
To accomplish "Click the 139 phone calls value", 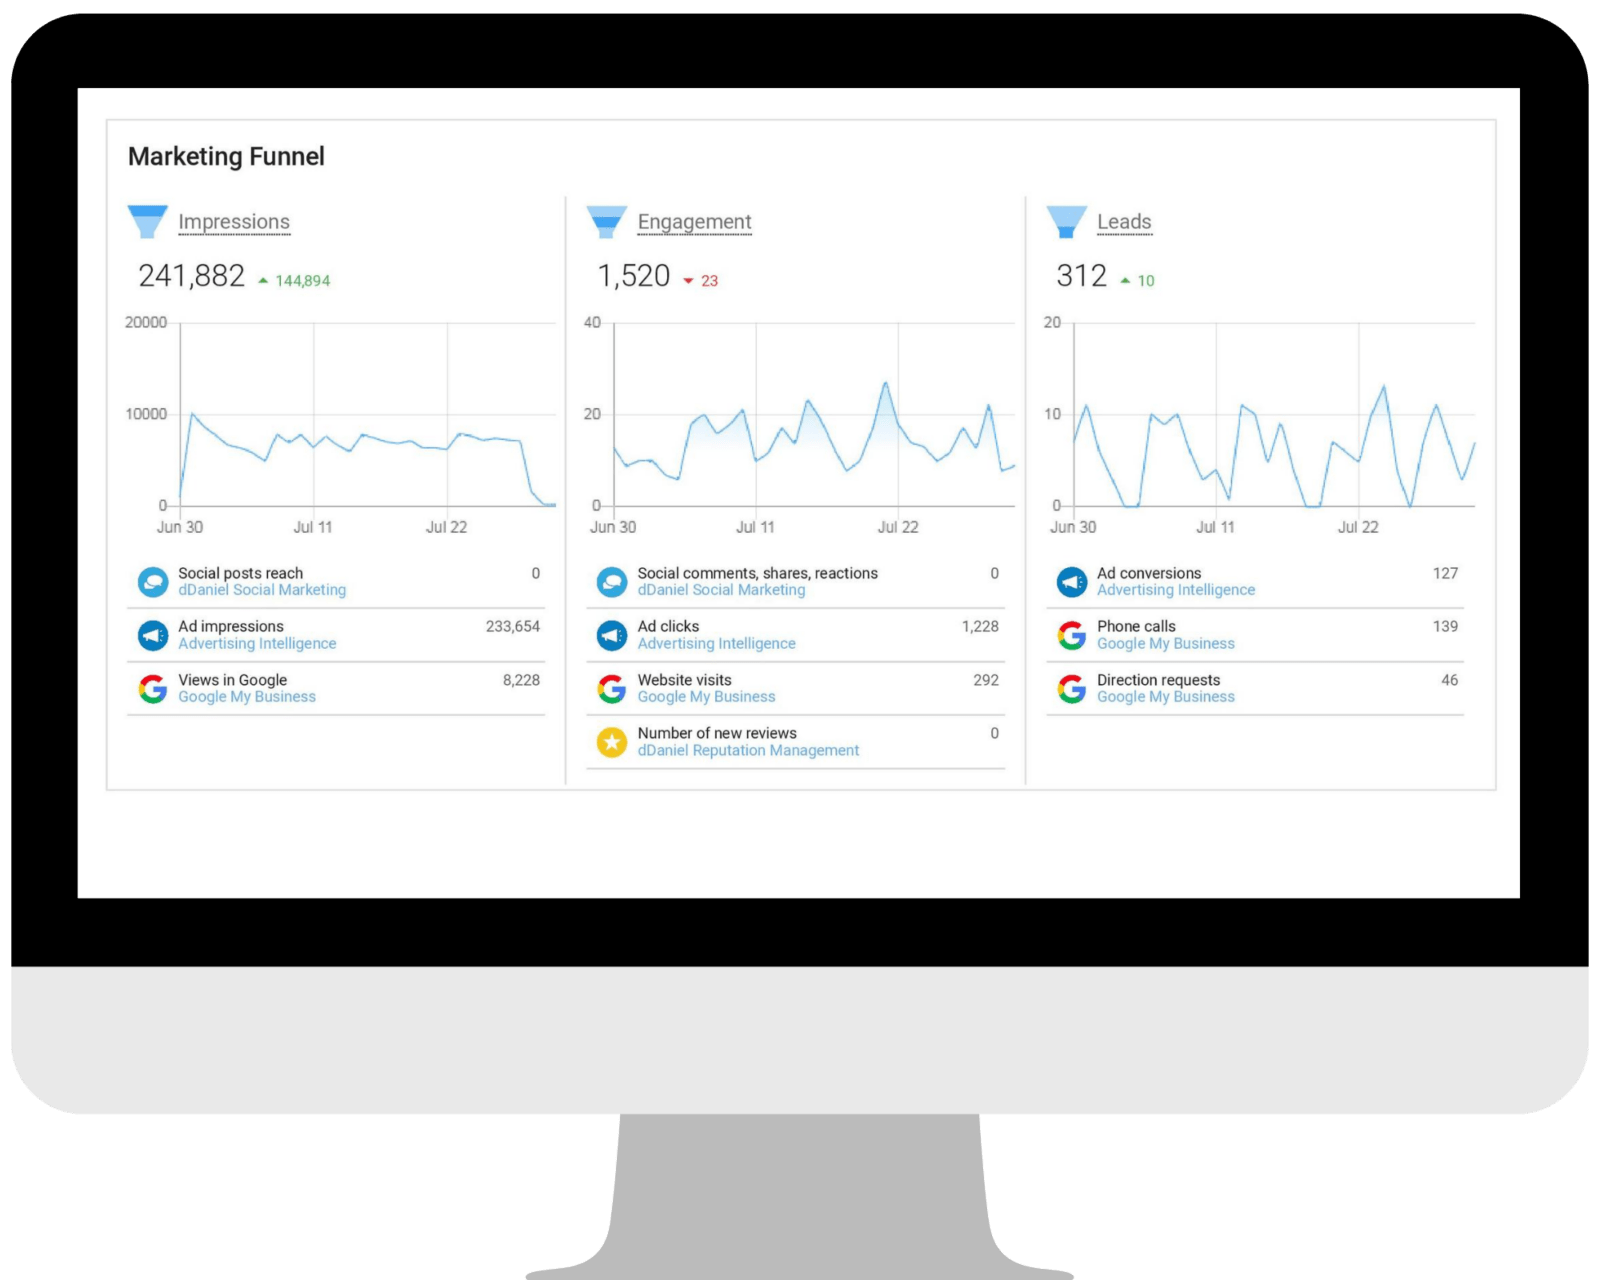I will pyautogui.click(x=1445, y=626).
